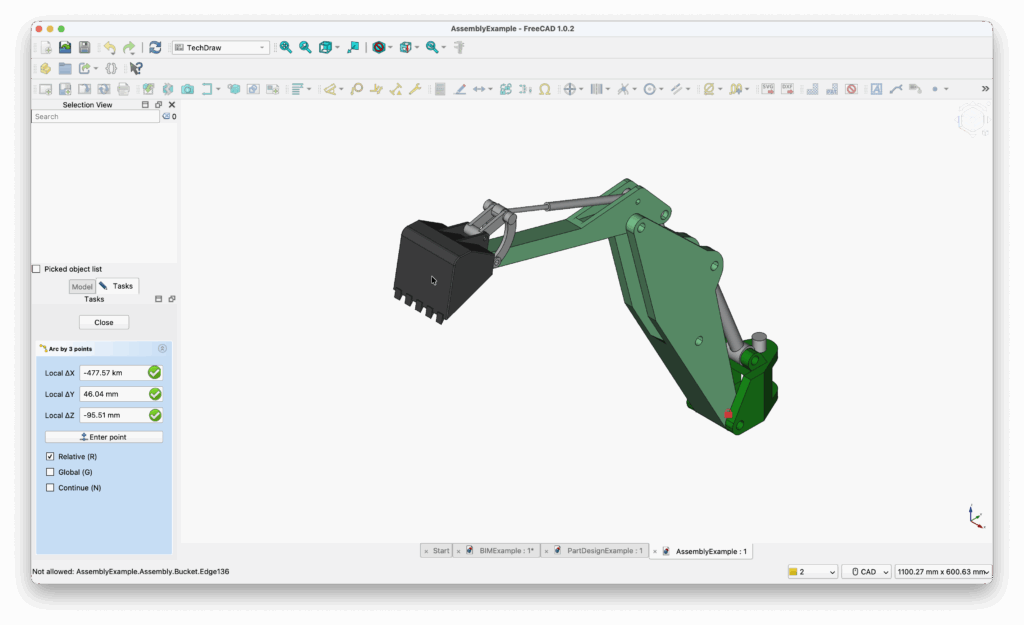Open the TechDraw workbench selector dropdown
Viewport: 1024px width, 625px height.
click(x=220, y=46)
